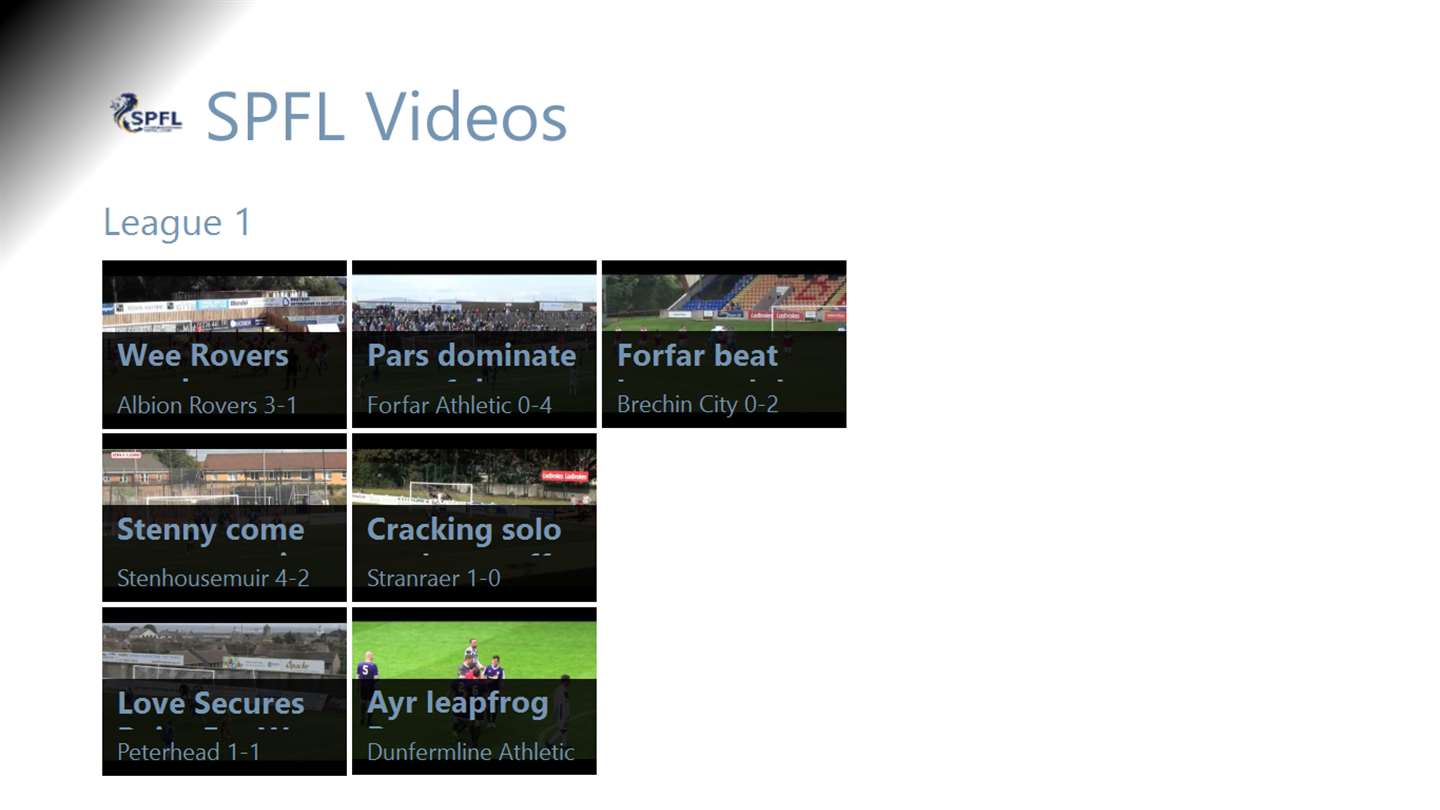Click the Cracking solo headline text
The image size is (1440, 810).
[x=464, y=530]
